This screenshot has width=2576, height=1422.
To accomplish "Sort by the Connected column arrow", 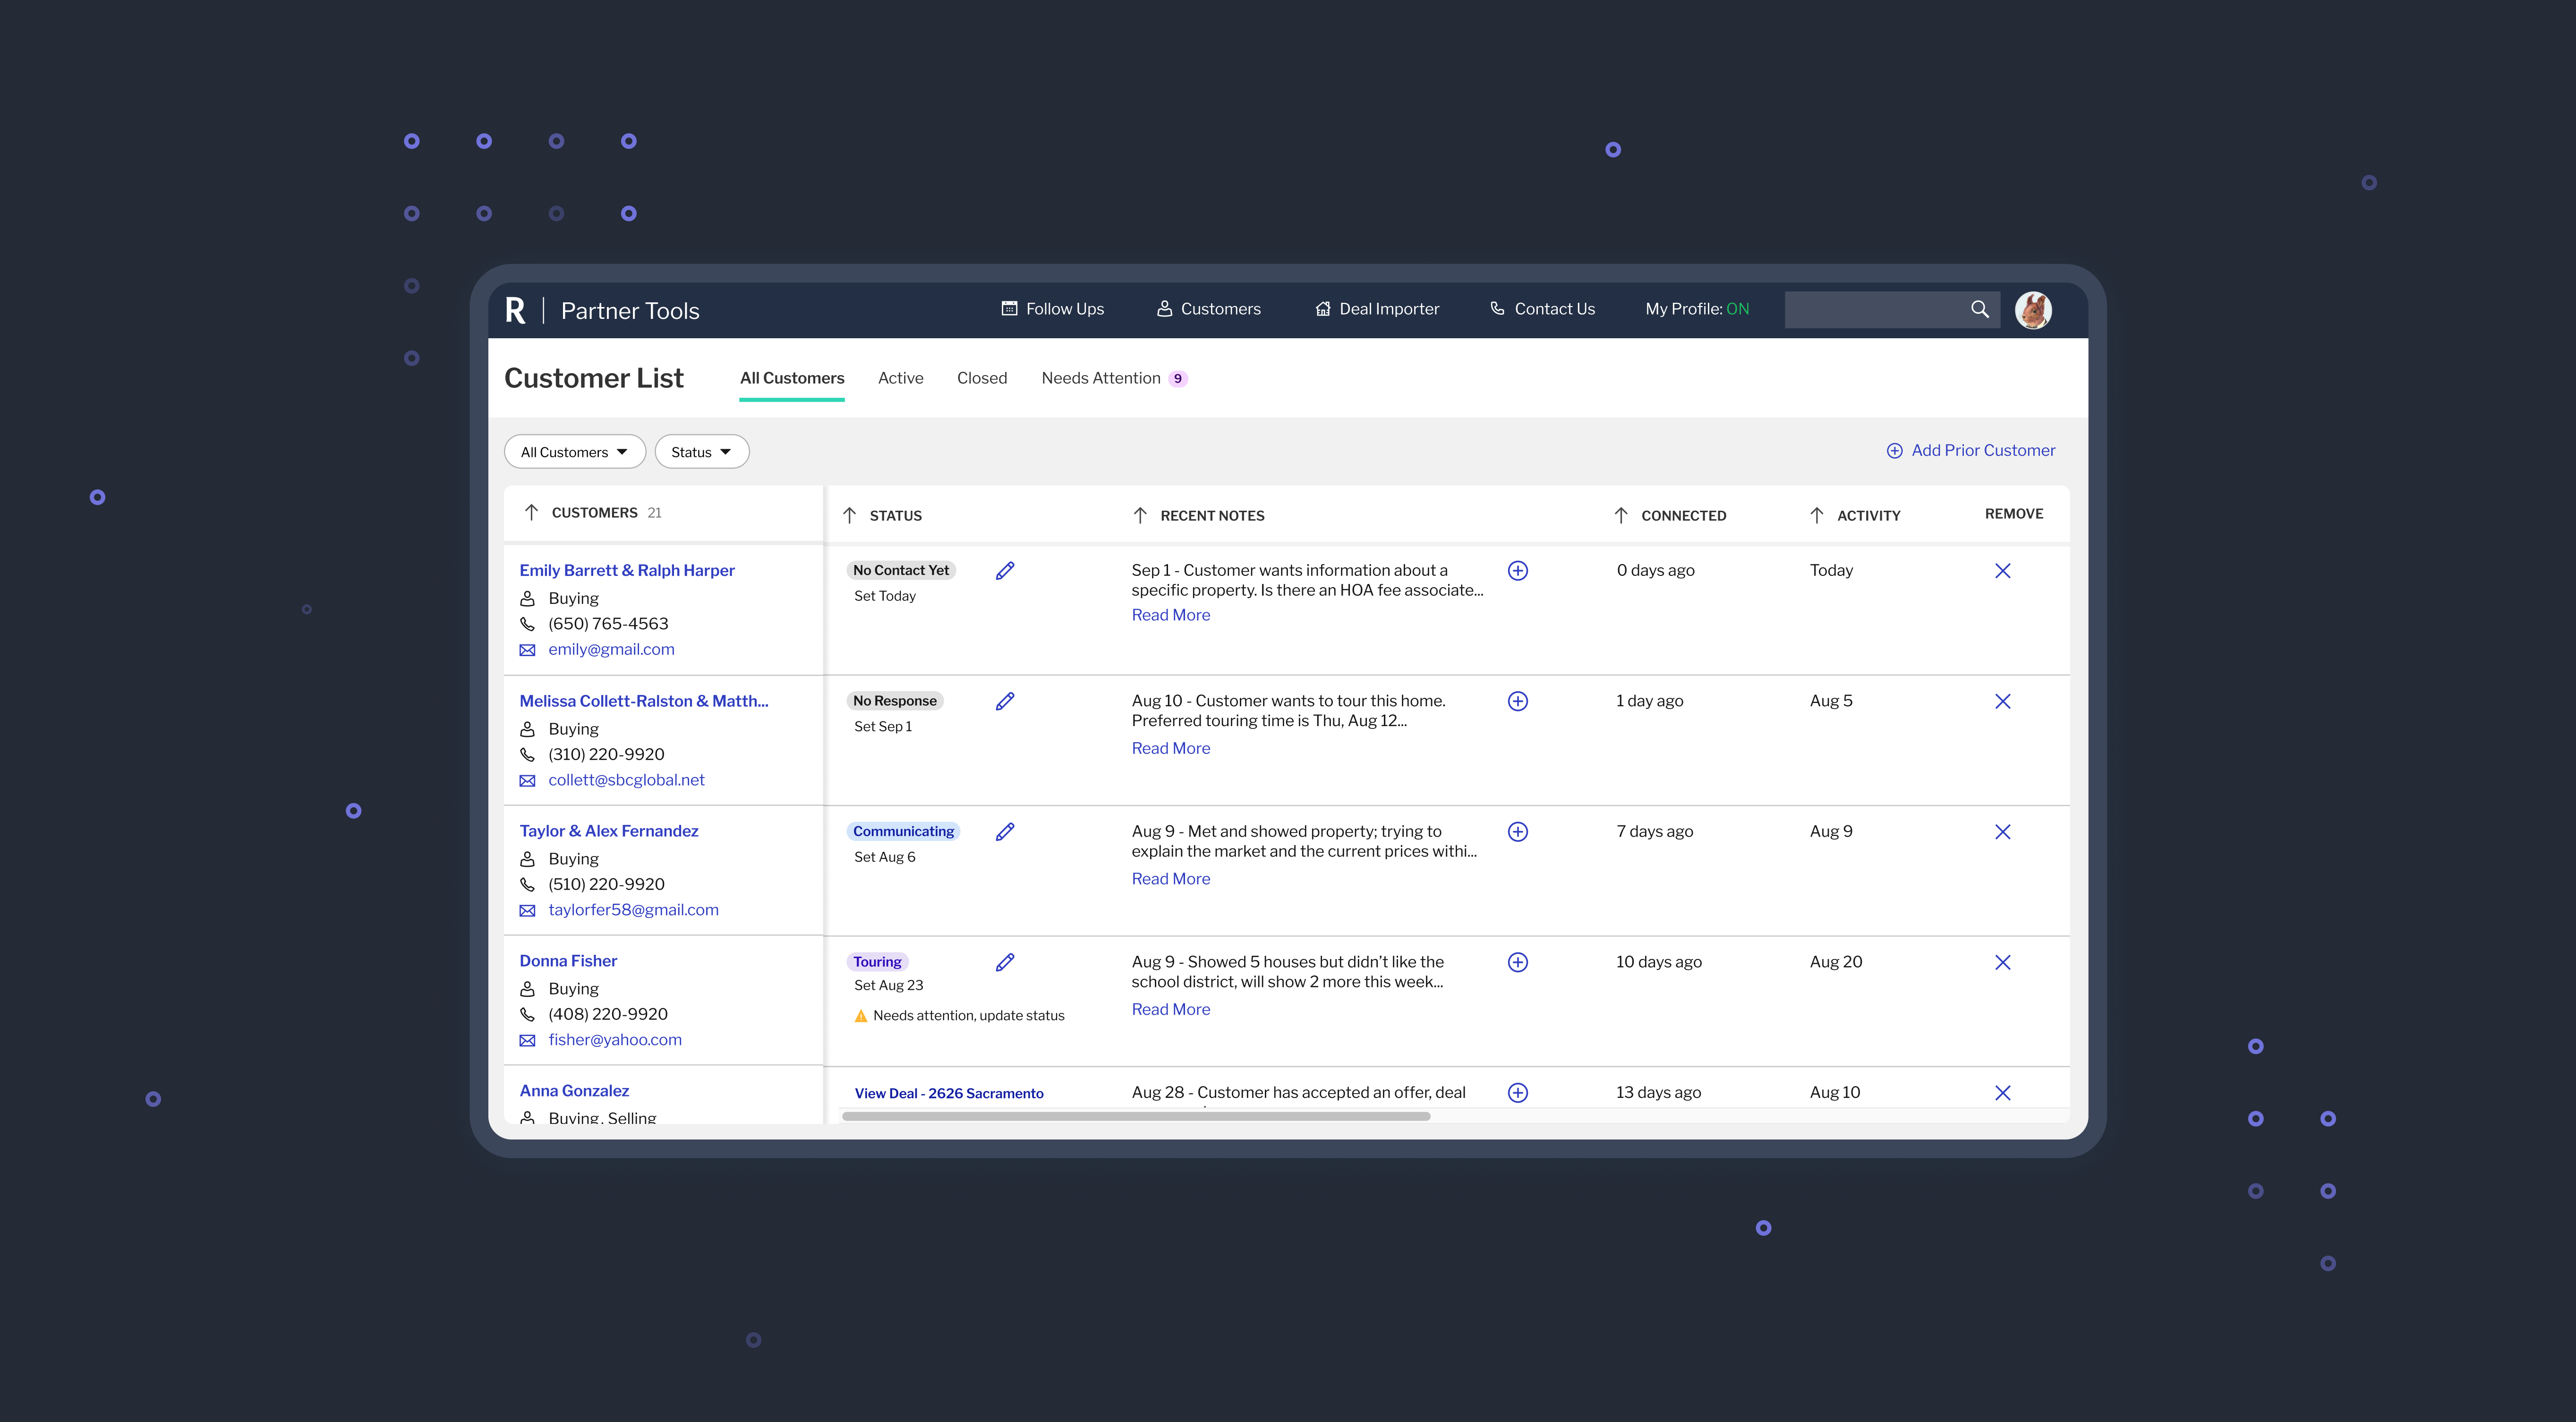I will [x=1621, y=515].
